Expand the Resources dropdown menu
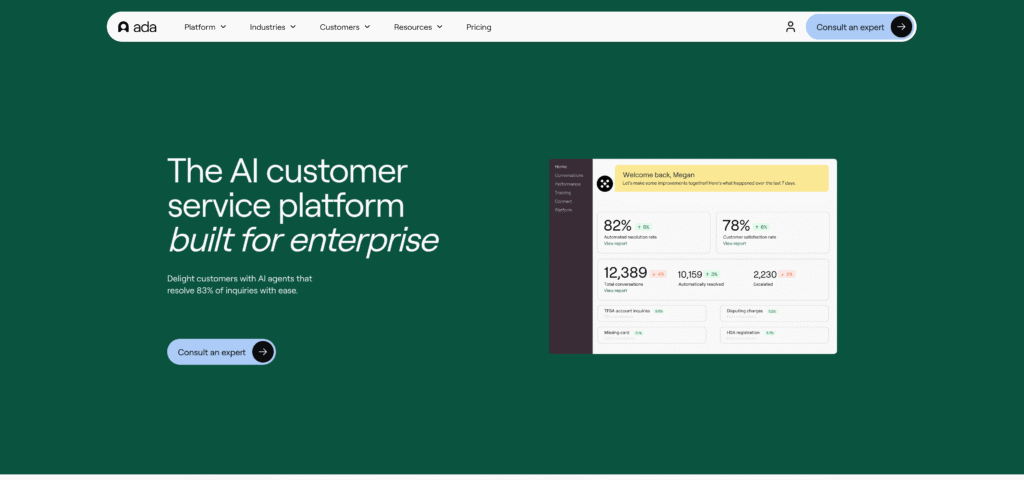The image size is (1024, 480). click(x=418, y=27)
